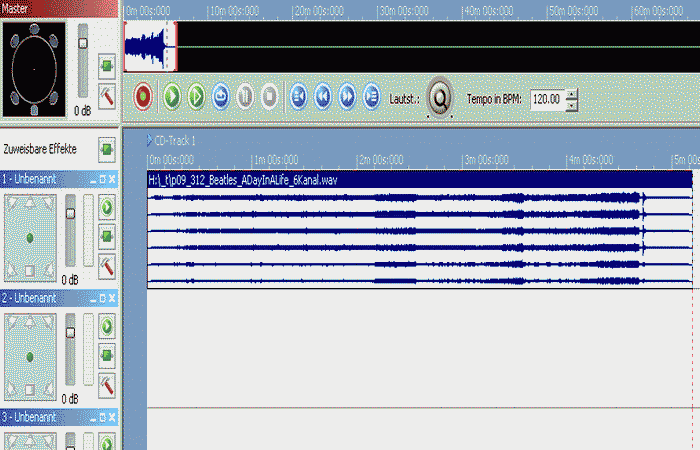Click the blue Fast Forward icon
700x450 pixels.
[347, 96]
